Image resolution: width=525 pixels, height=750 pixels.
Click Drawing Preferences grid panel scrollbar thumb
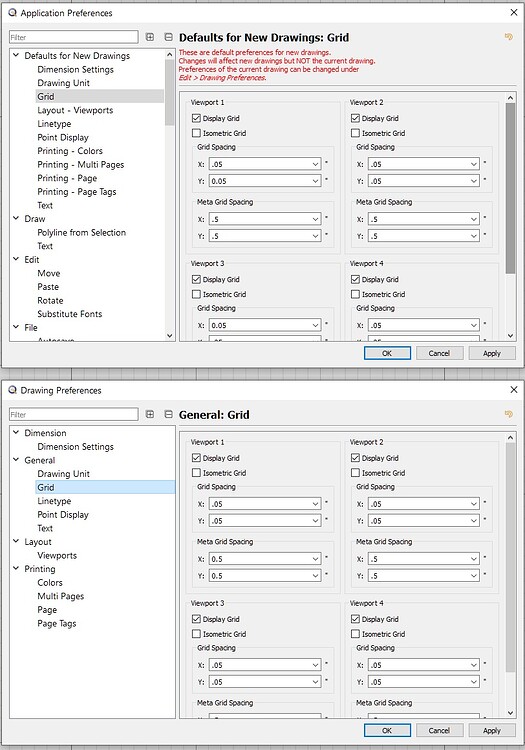pos(510,558)
